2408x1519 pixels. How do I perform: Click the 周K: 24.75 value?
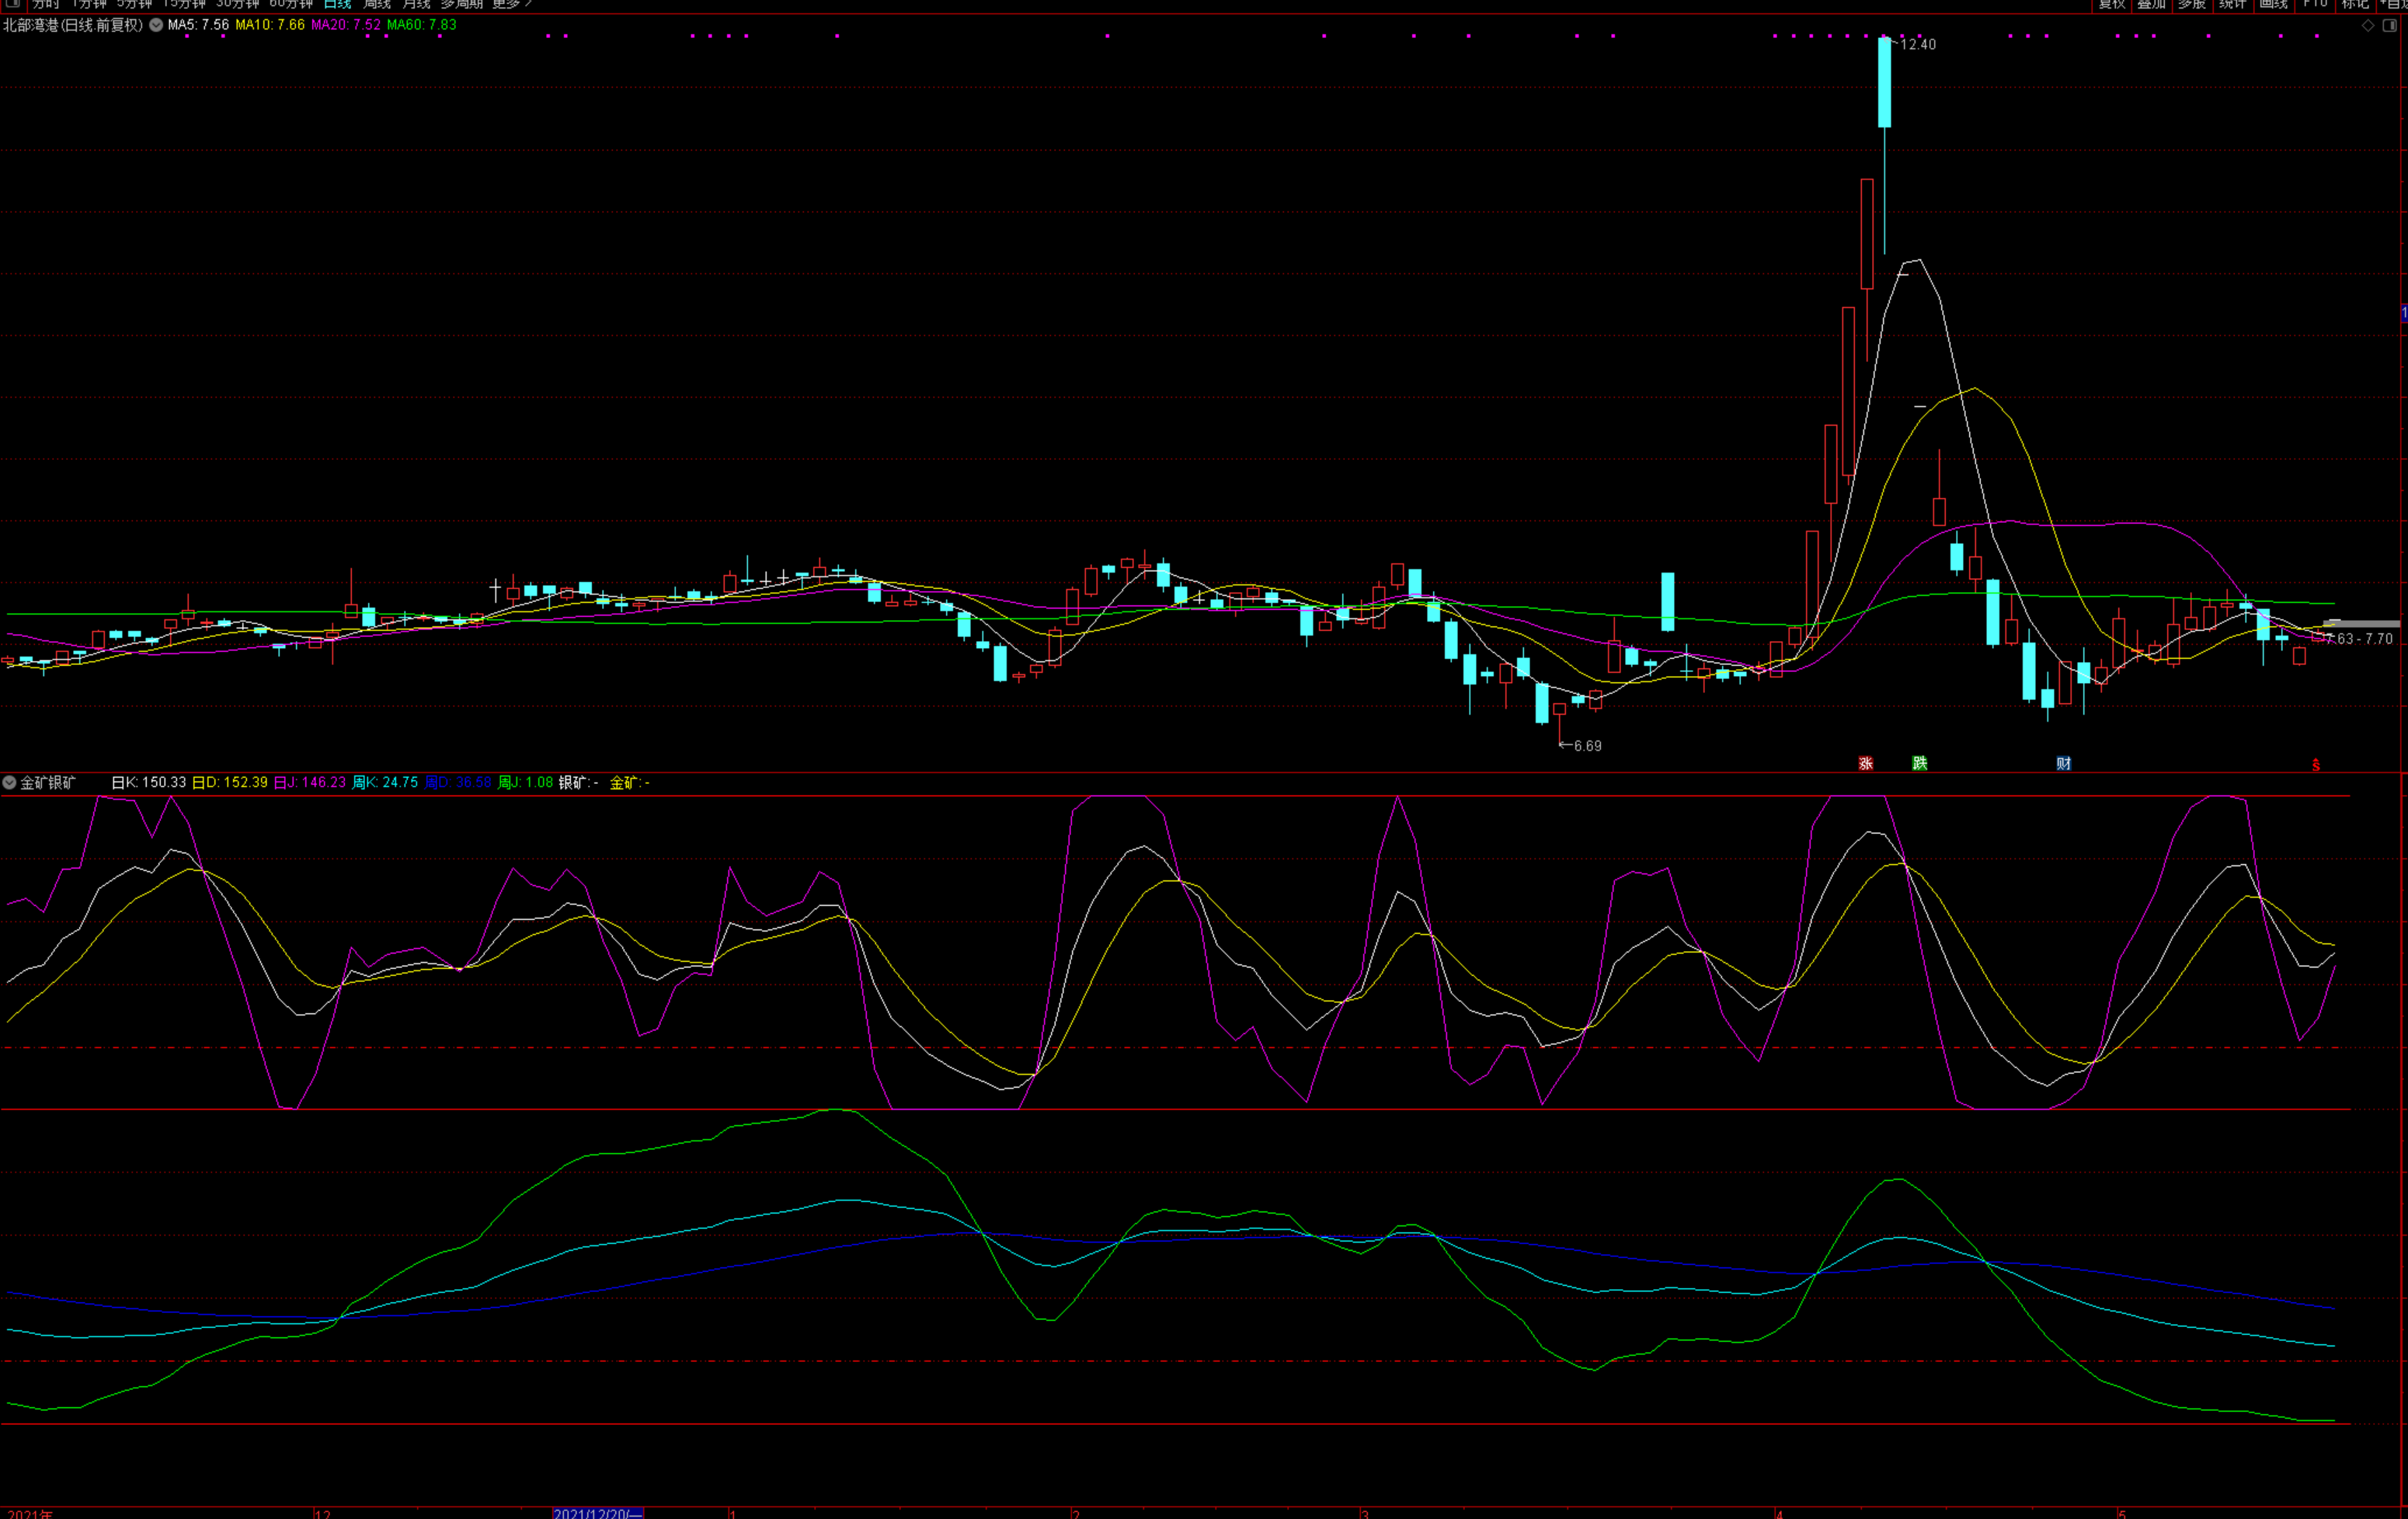(x=385, y=782)
